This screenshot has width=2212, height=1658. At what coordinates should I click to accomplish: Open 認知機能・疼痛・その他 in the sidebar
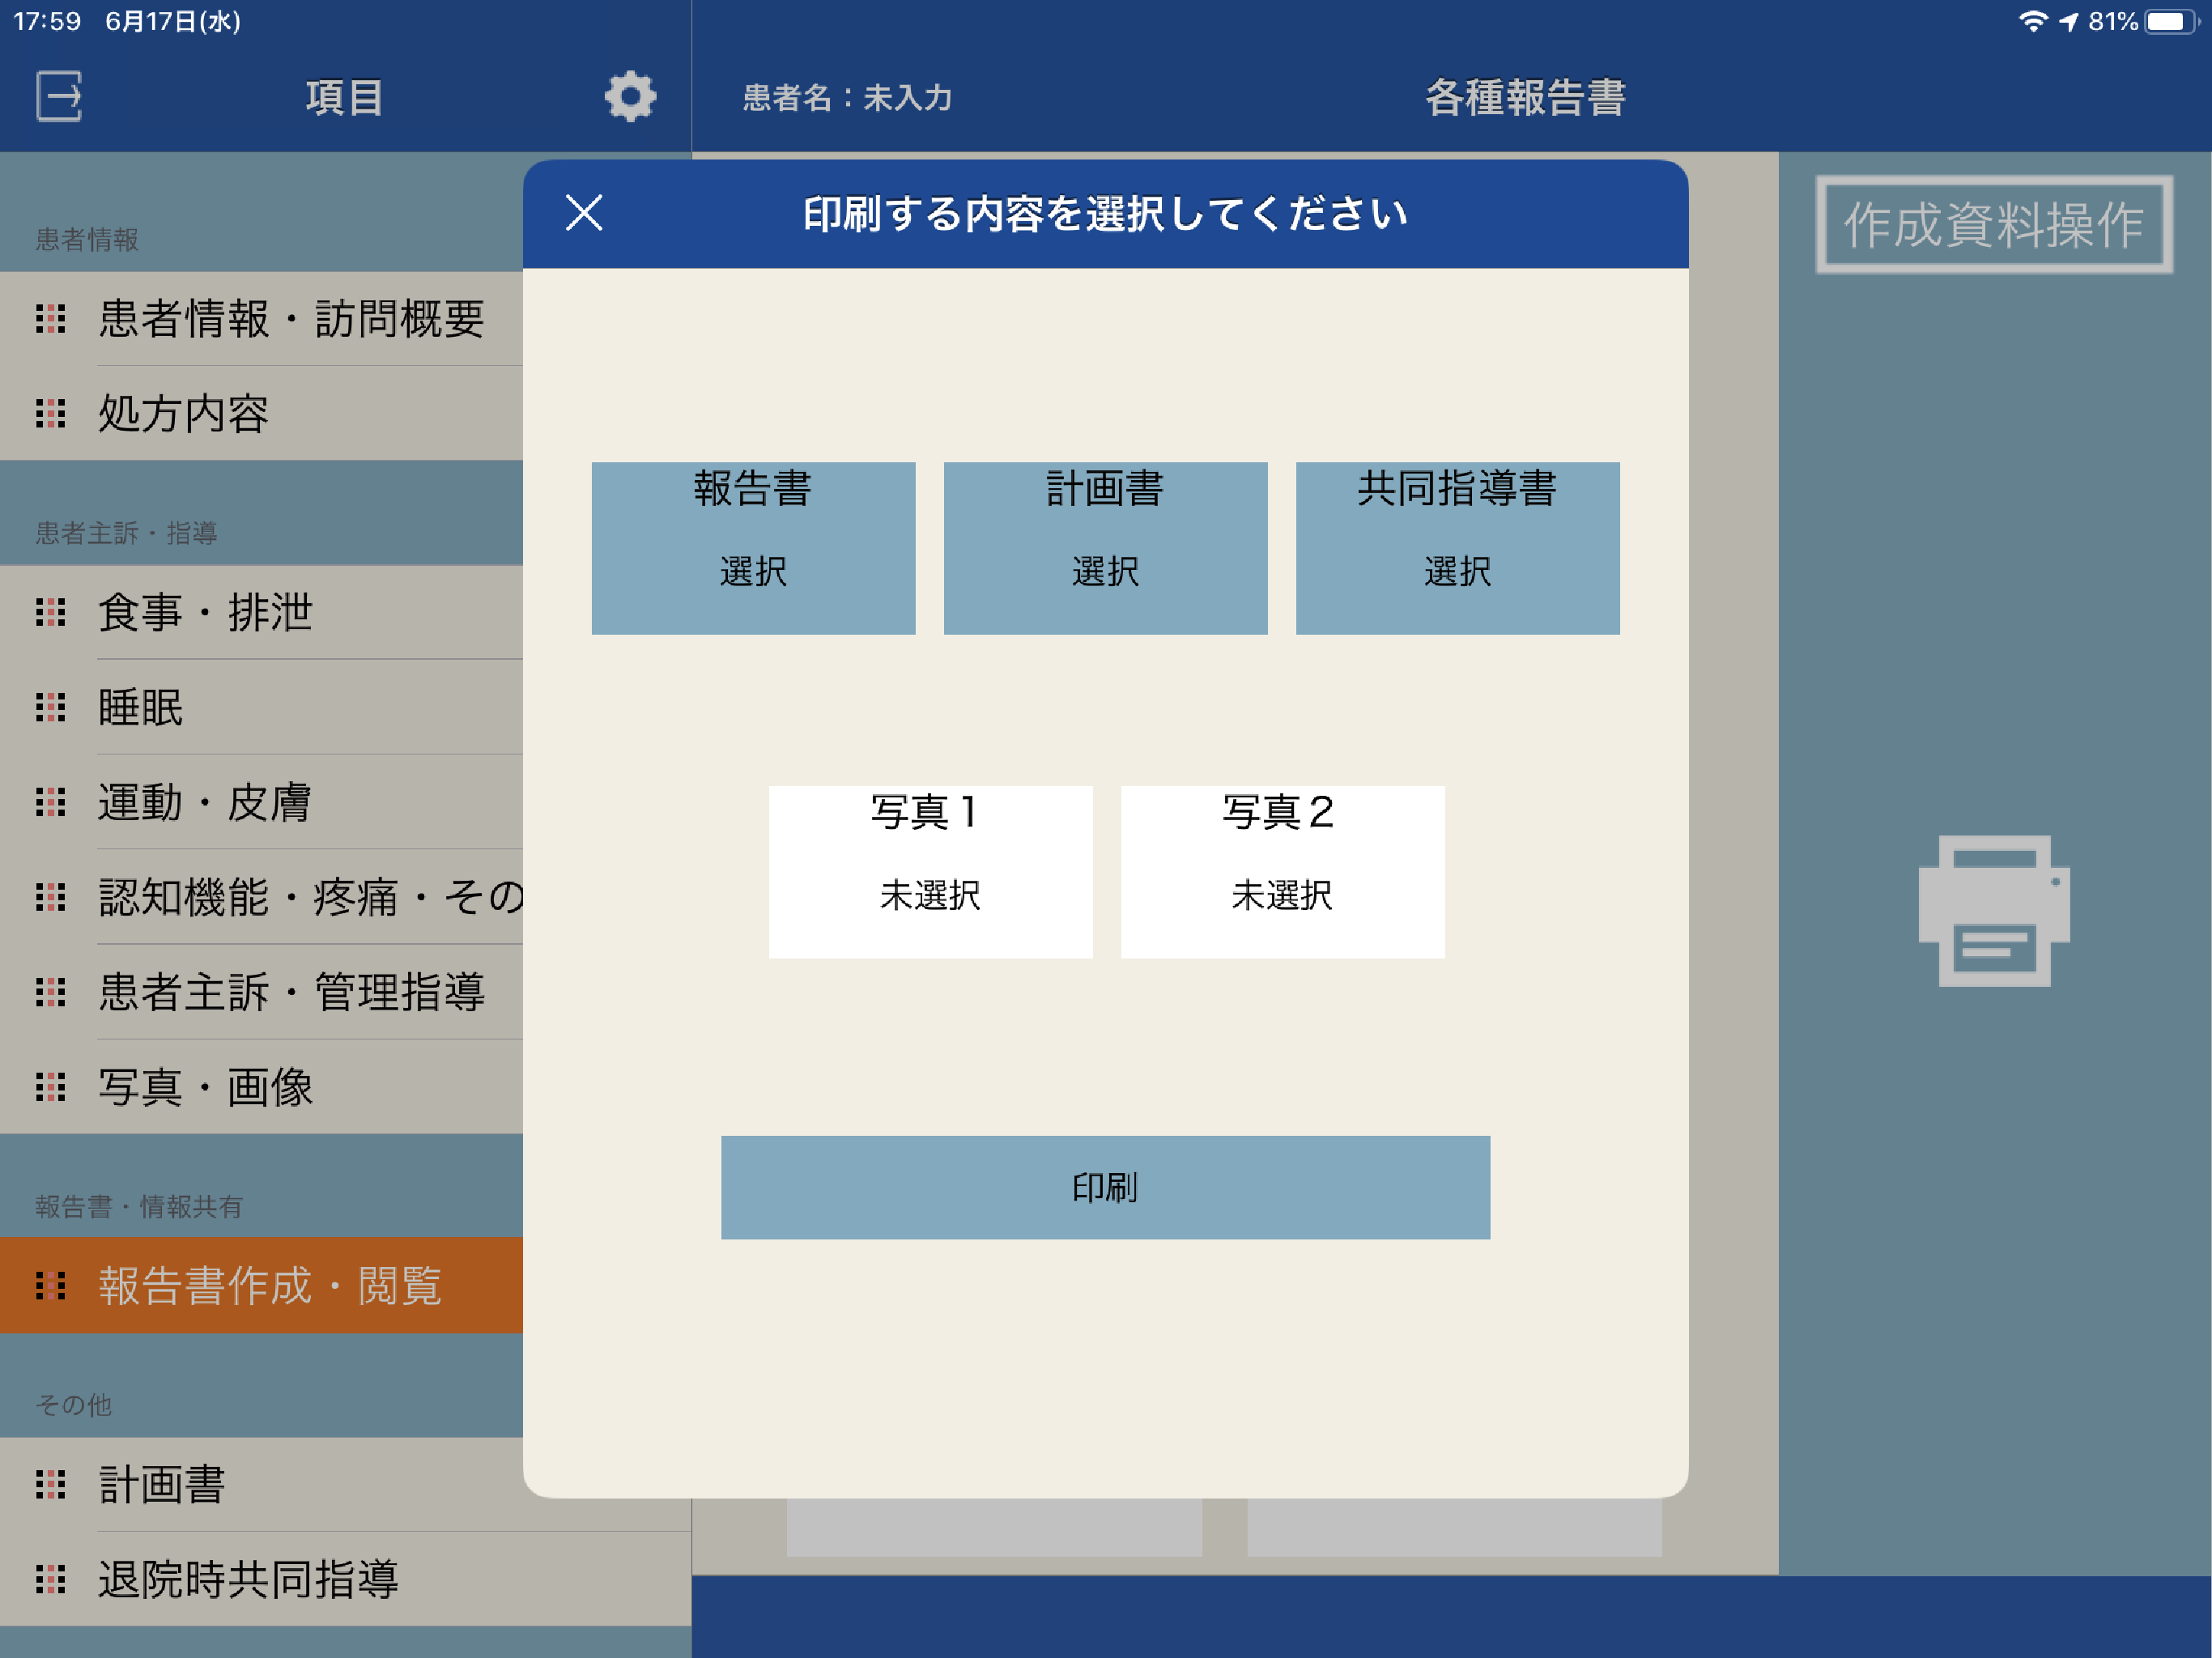[x=261, y=897]
